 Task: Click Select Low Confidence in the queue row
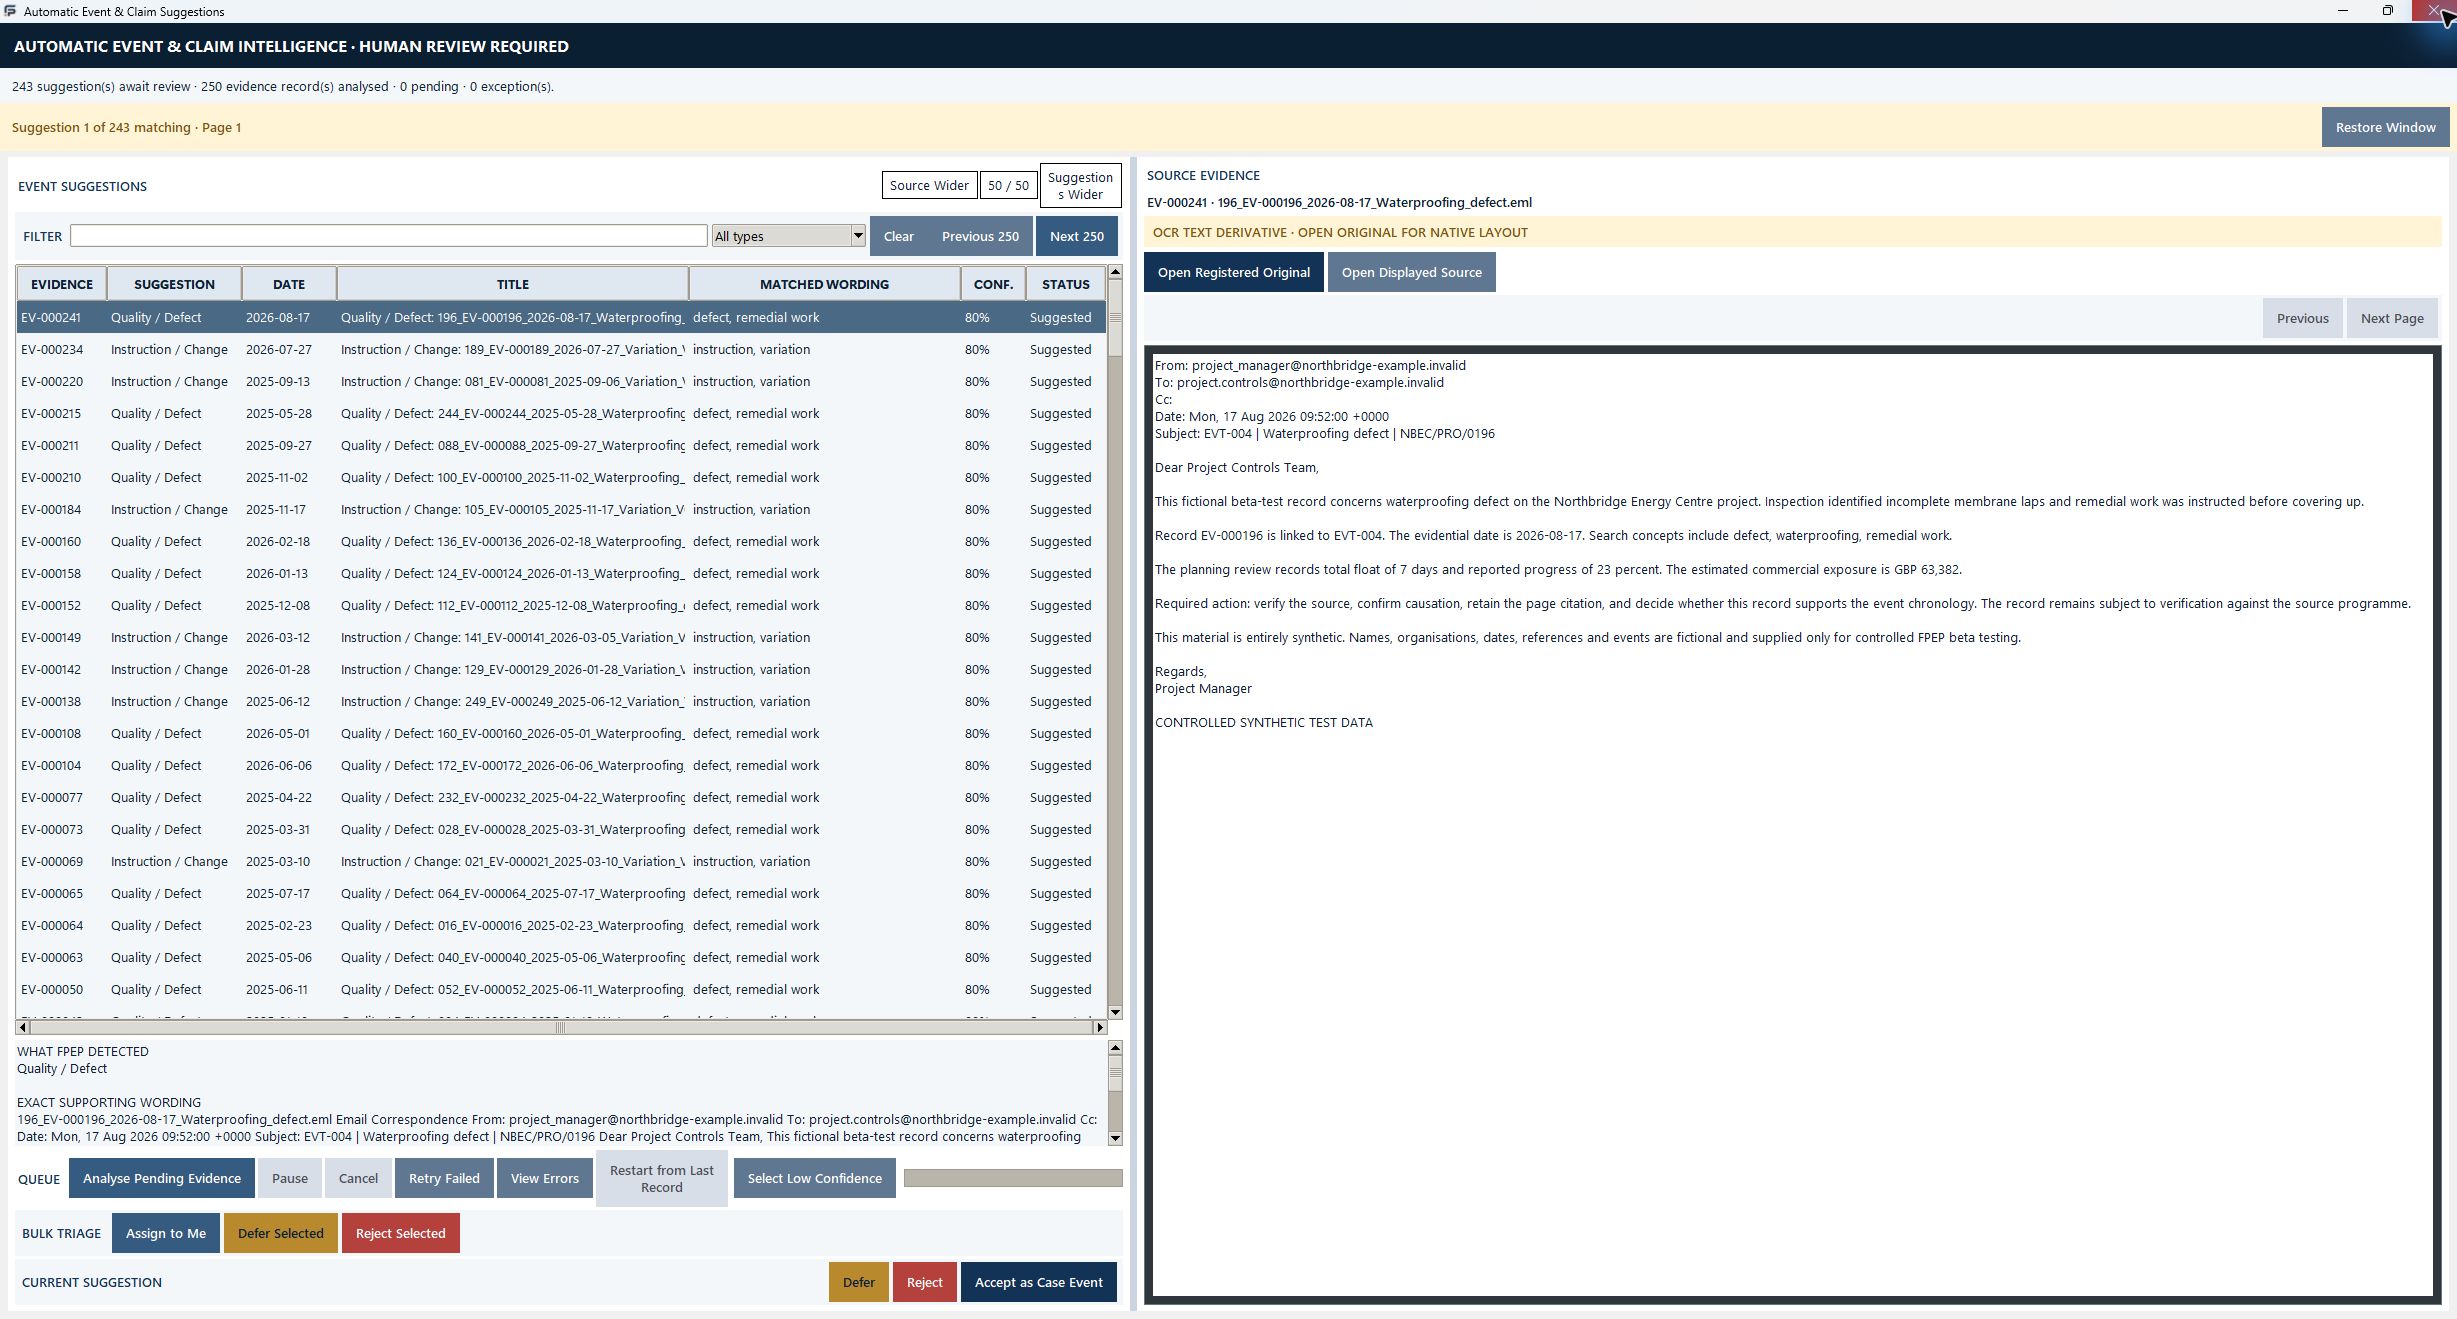(814, 1178)
